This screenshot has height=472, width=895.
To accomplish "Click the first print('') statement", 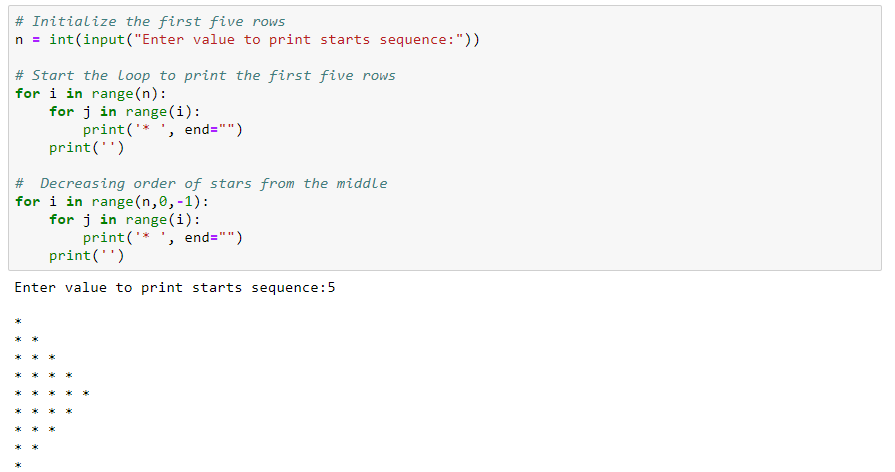I will coord(86,148).
